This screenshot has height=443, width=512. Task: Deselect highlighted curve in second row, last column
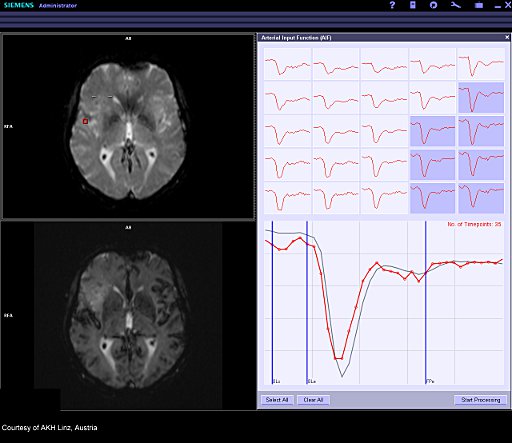point(481,97)
